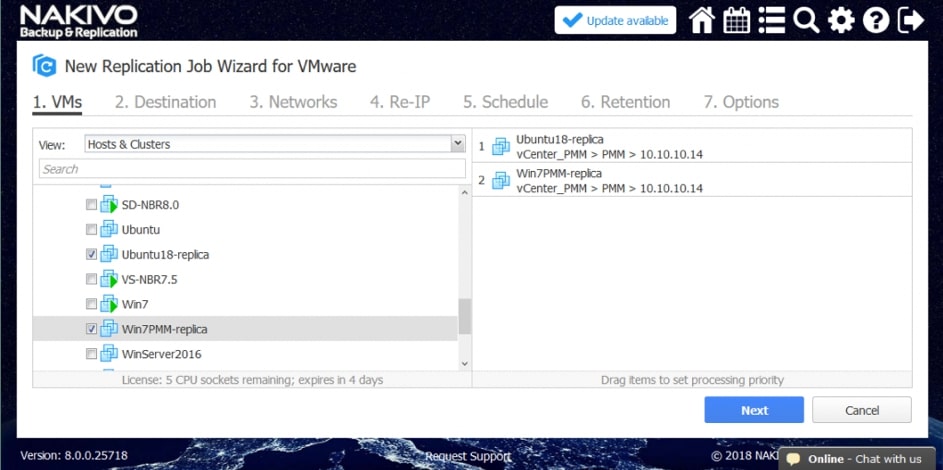
Task: Open the calendar icon in header
Action: (x=736, y=20)
